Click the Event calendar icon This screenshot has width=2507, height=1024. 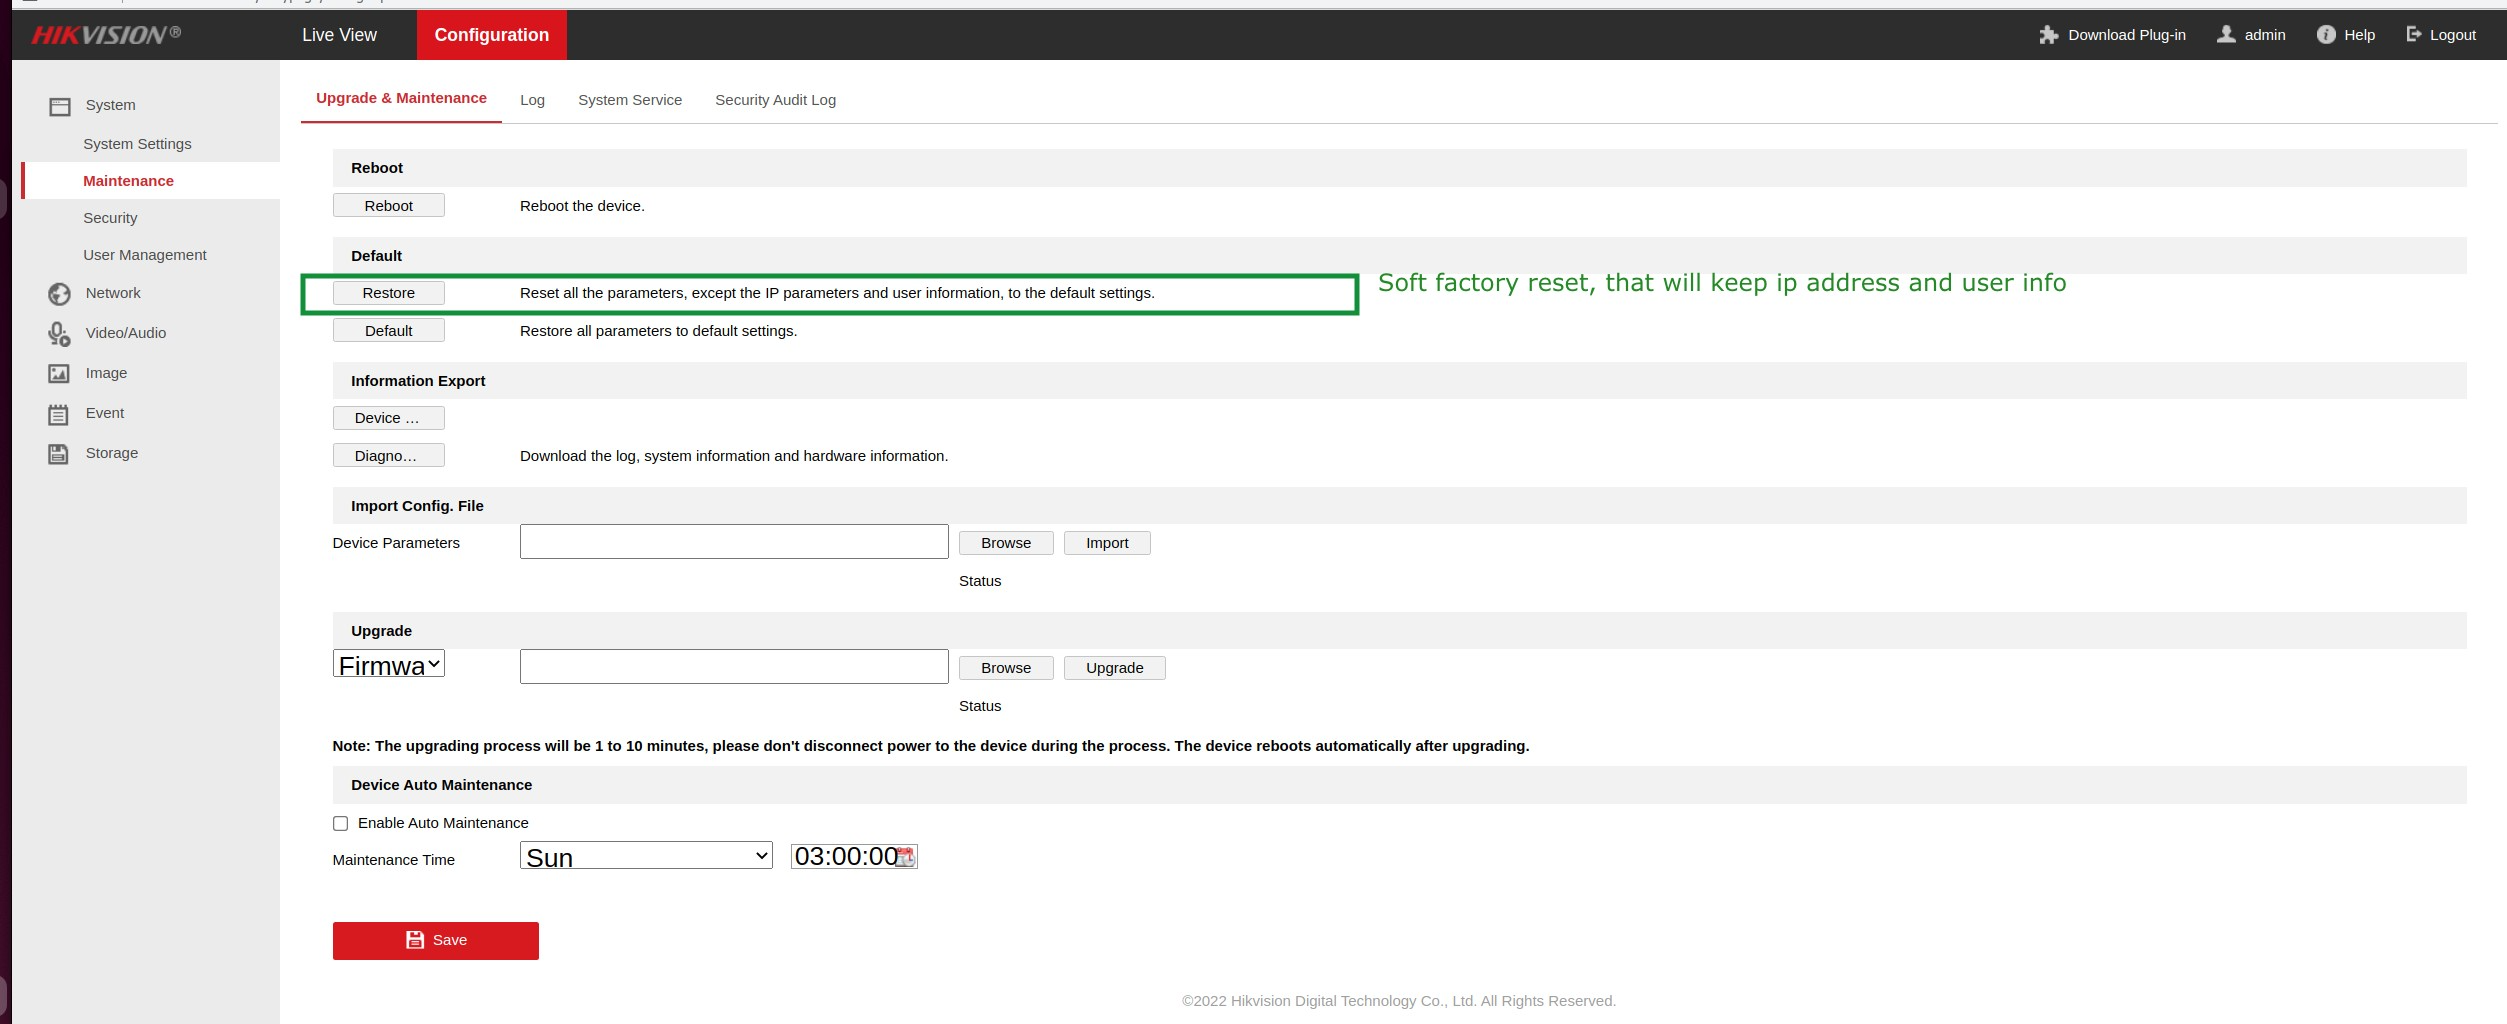[59, 414]
